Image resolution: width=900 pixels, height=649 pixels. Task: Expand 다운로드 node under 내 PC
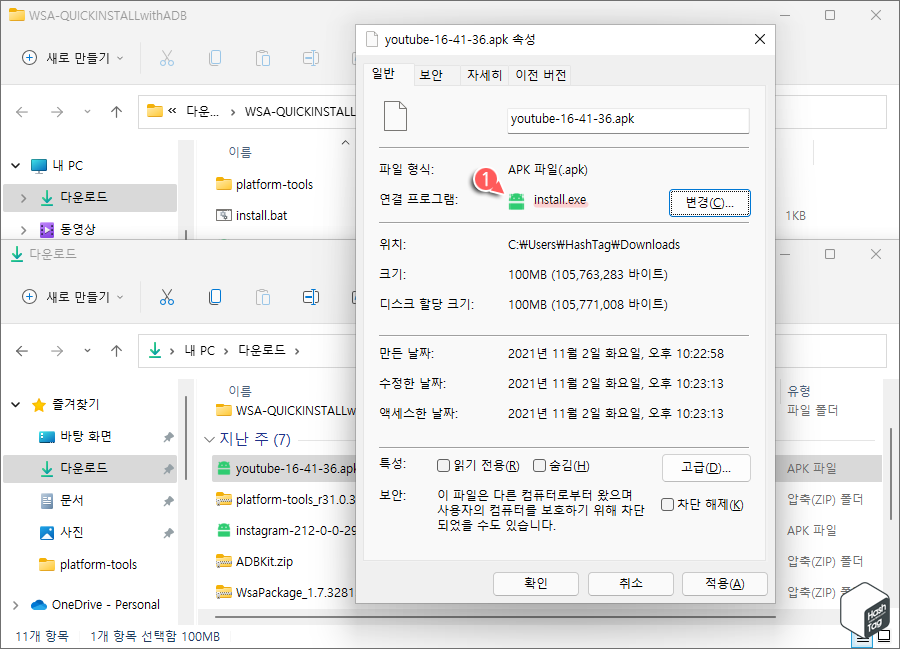click(23, 198)
